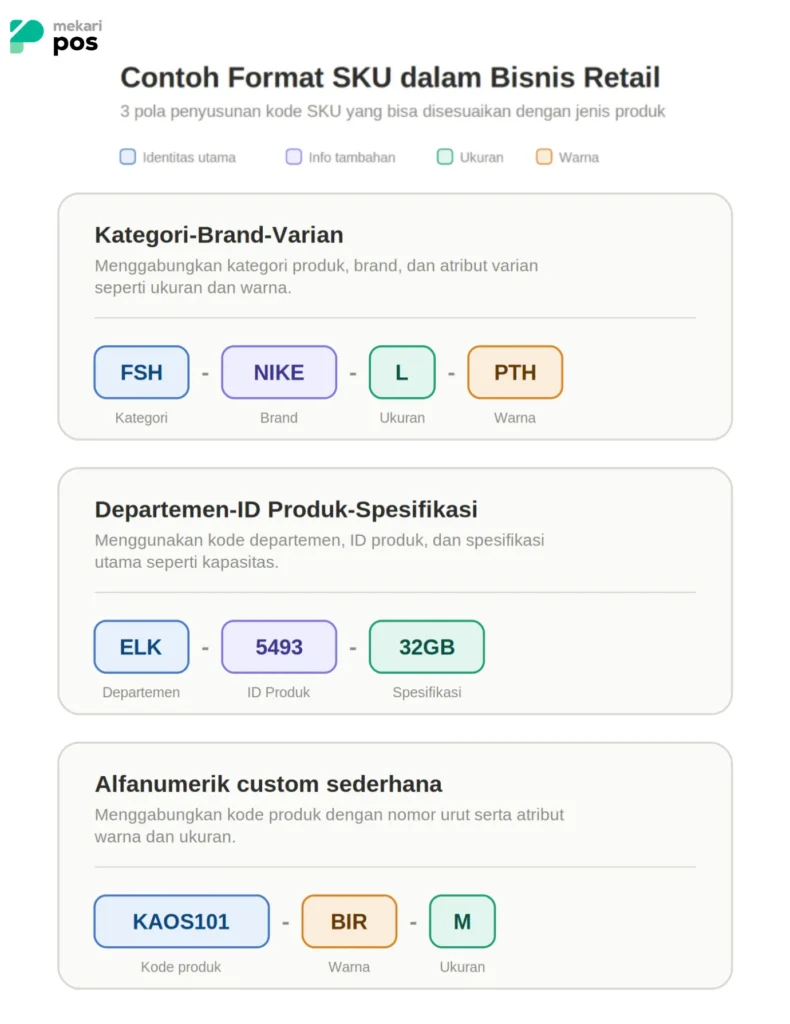Click the orange Warna legend swatch

(x=544, y=157)
